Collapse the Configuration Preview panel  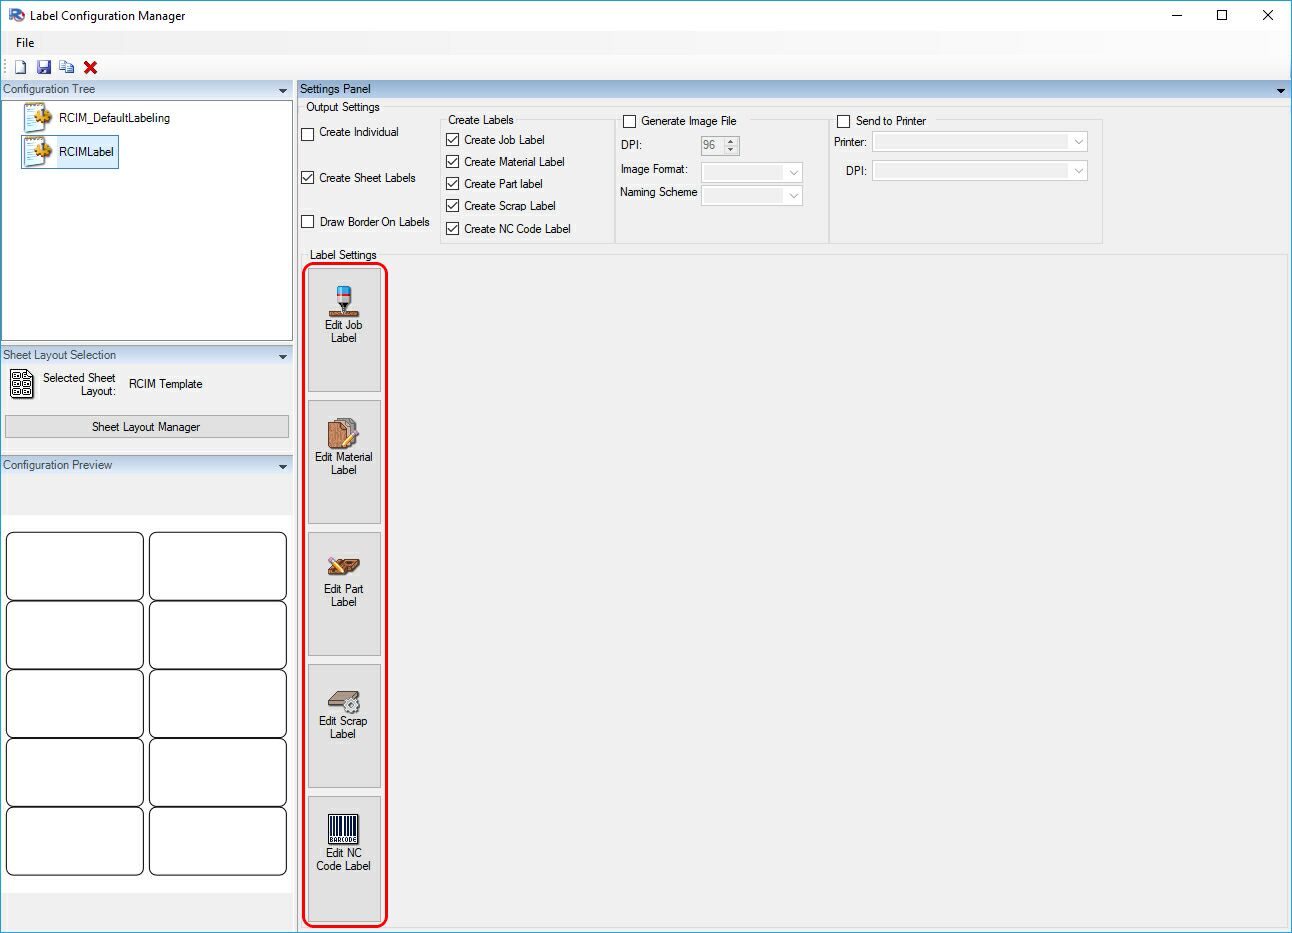click(x=281, y=464)
